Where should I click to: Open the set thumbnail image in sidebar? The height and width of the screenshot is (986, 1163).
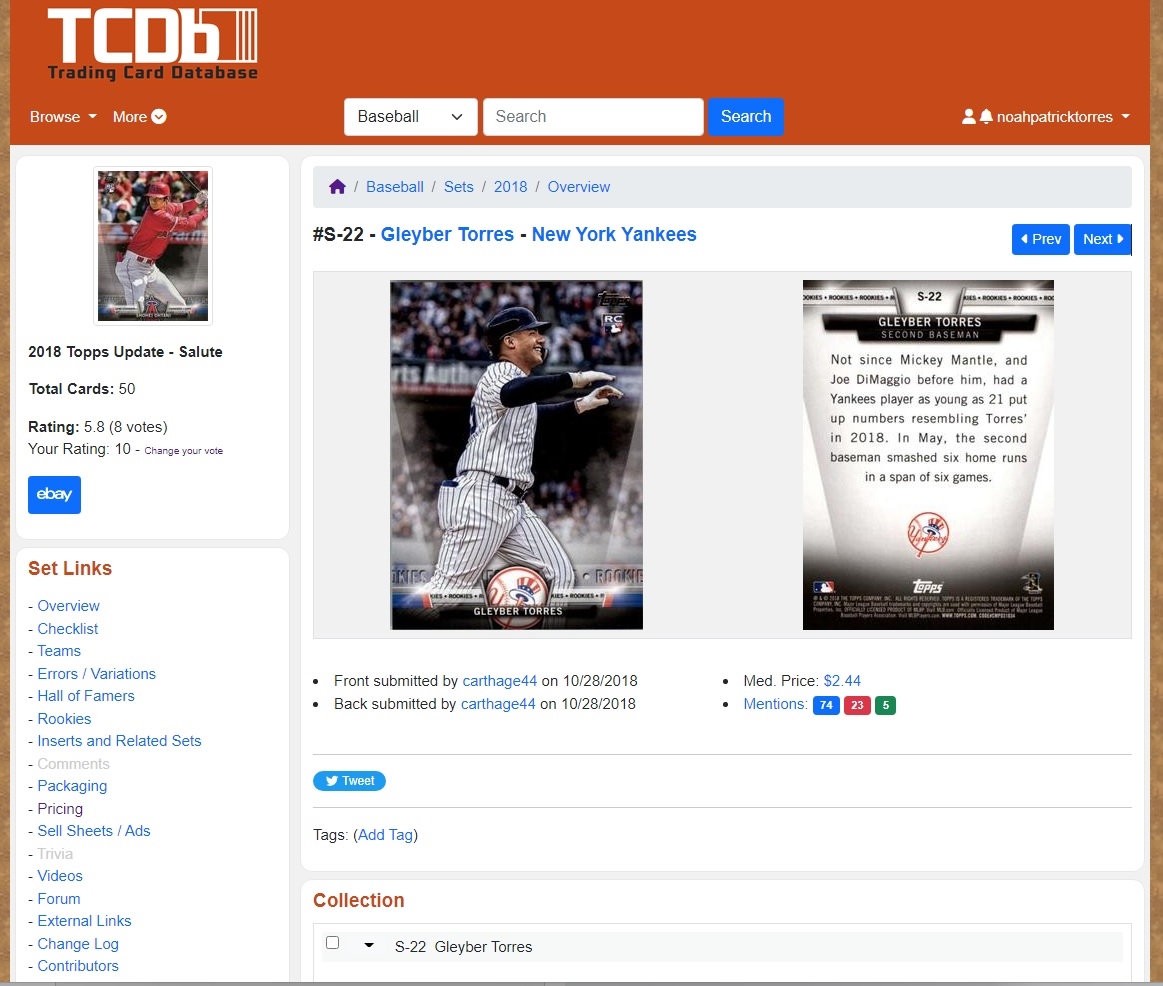(x=153, y=246)
